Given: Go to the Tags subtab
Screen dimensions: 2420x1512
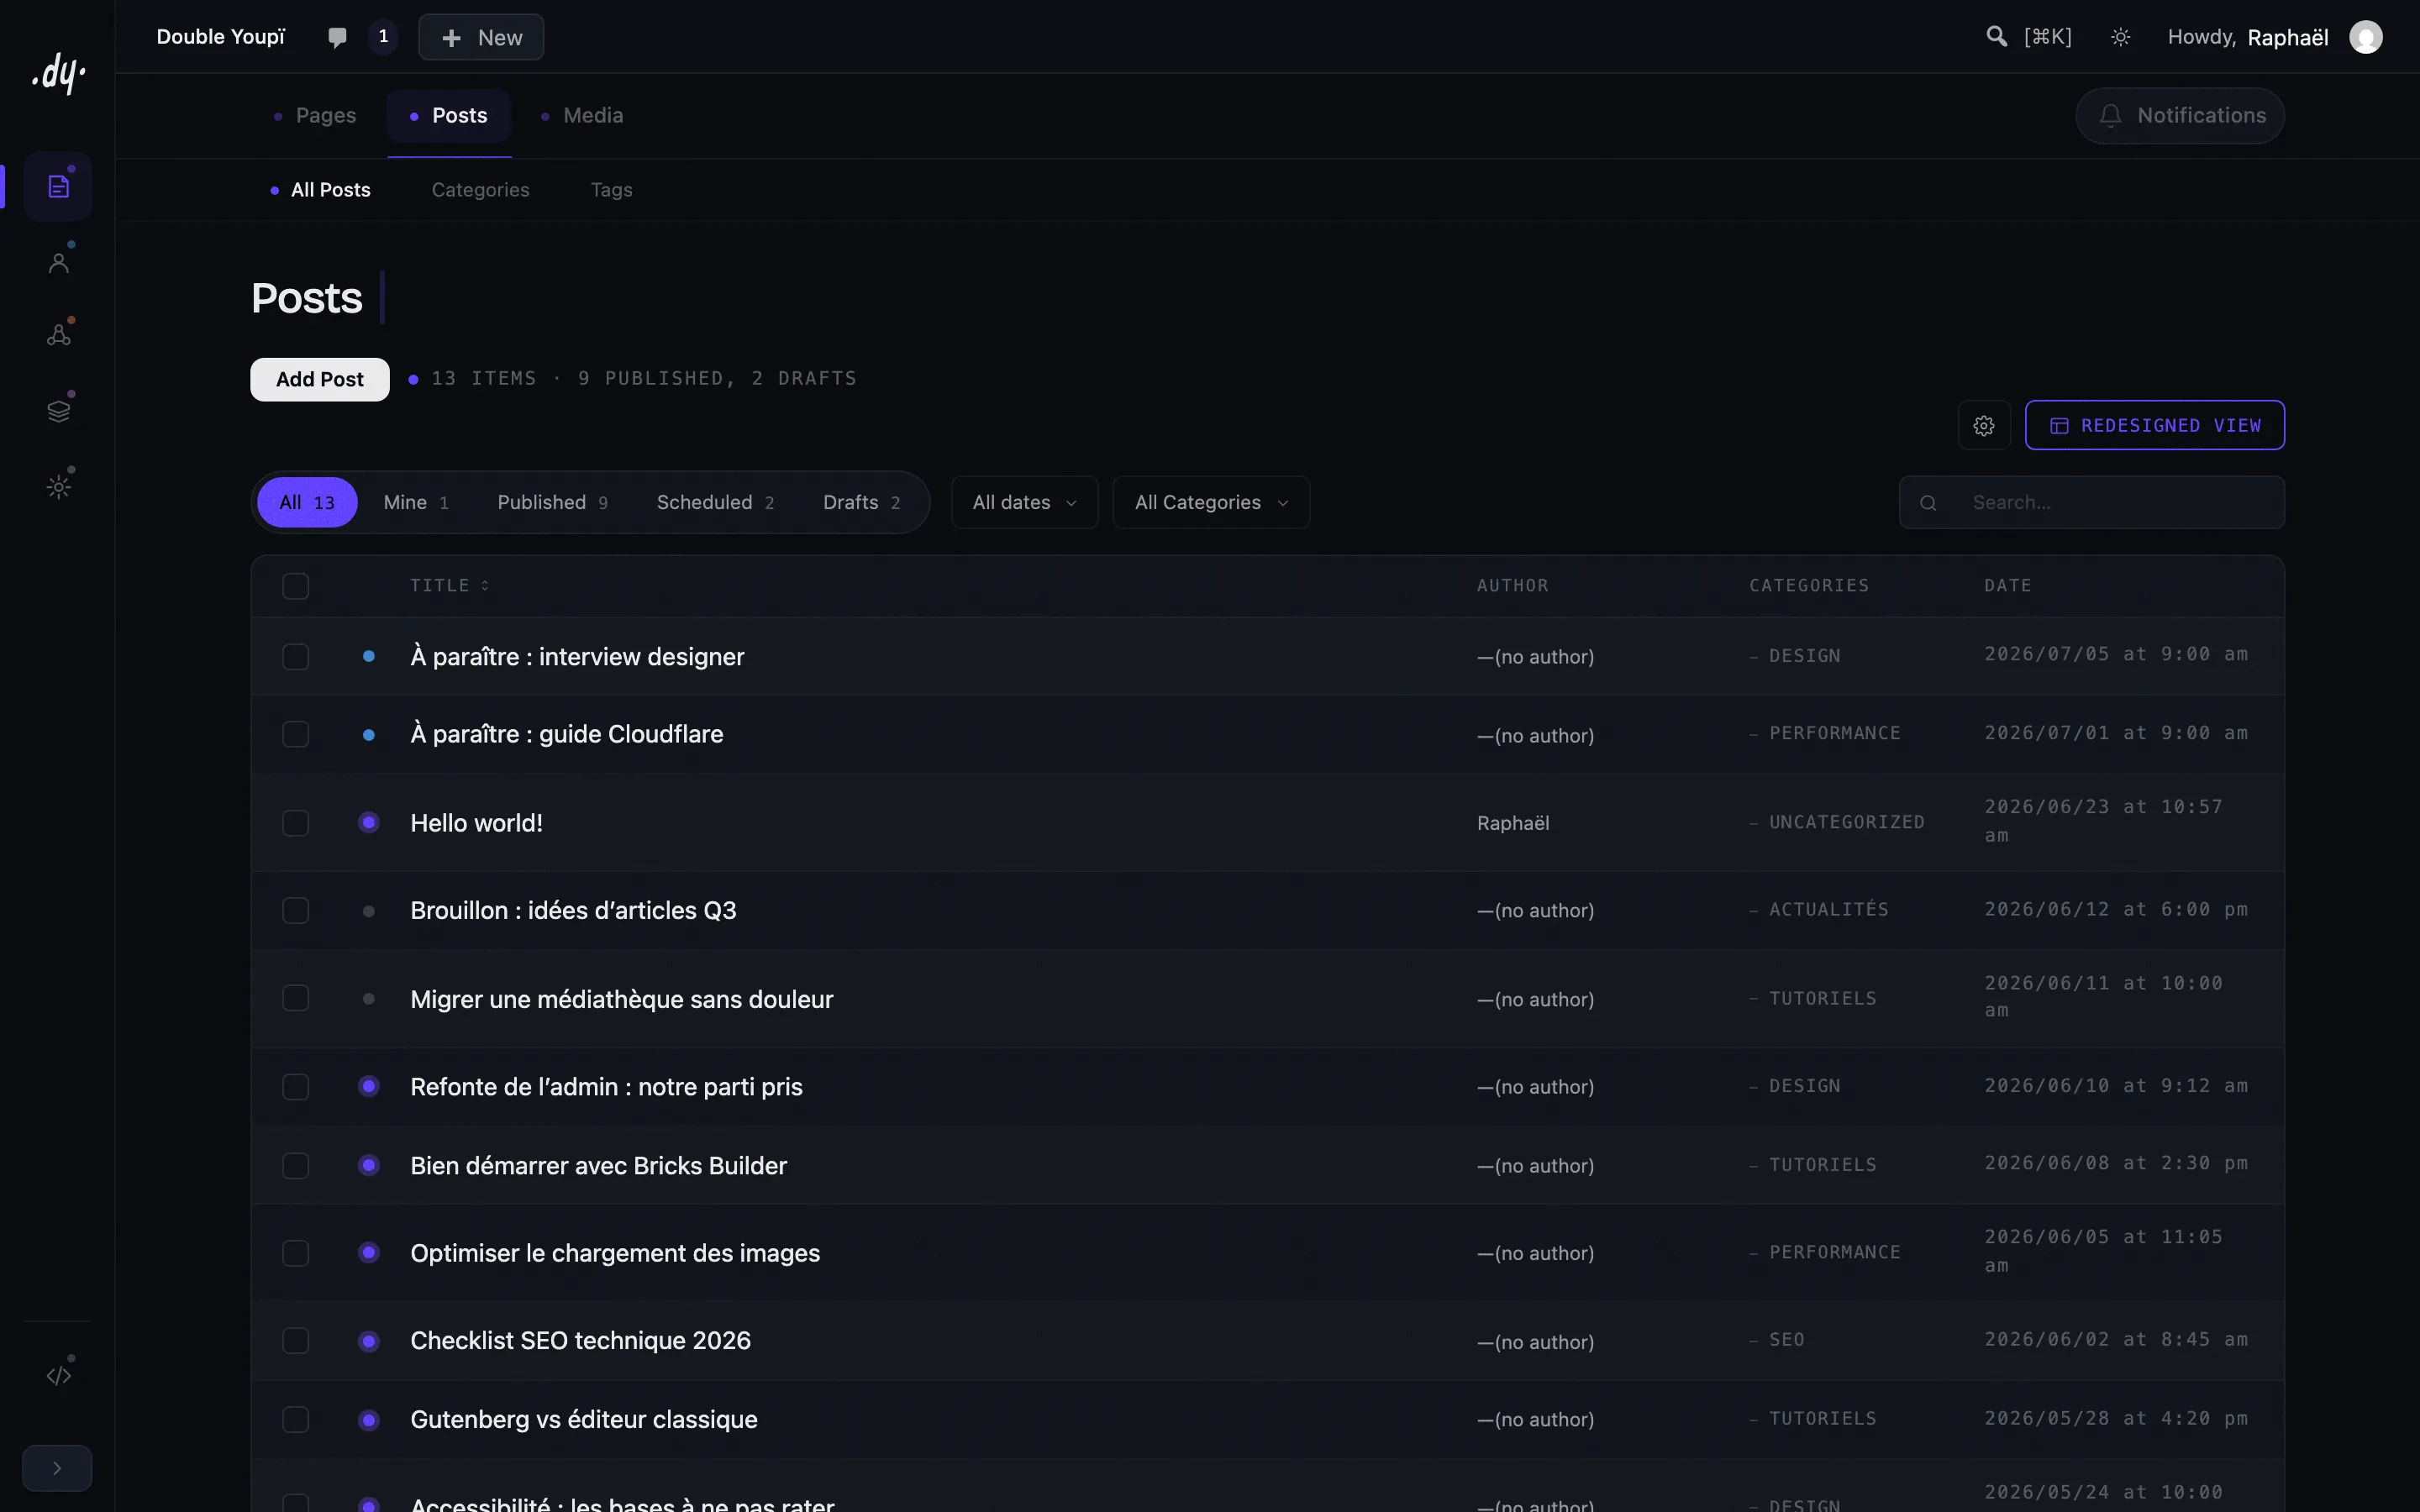Looking at the screenshot, I should [611, 190].
